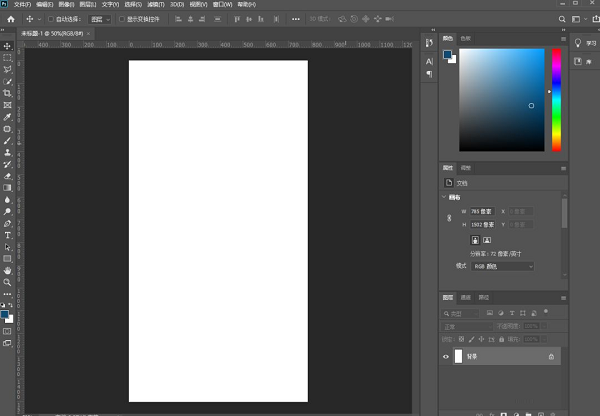600x416 pixels.
Task: Hide the 背景 layer with eye icon
Action: click(446, 356)
